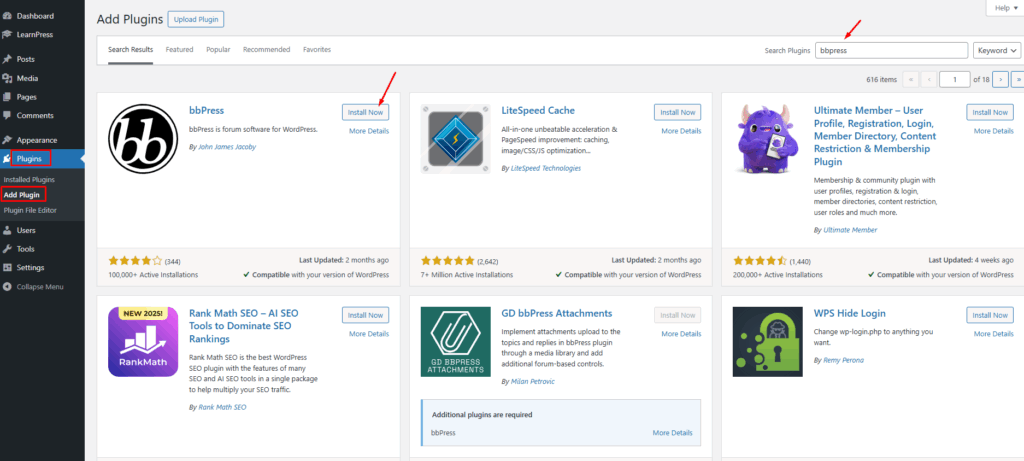The height and width of the screenshot is (461, 1024).
Task: Click the Settings sliders icon
Action: [x=7, y=268]
